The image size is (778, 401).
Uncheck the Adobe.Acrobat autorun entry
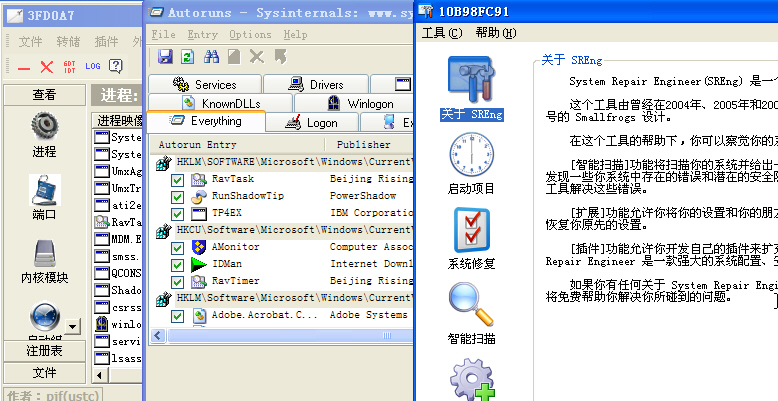(x=177, y=316)
